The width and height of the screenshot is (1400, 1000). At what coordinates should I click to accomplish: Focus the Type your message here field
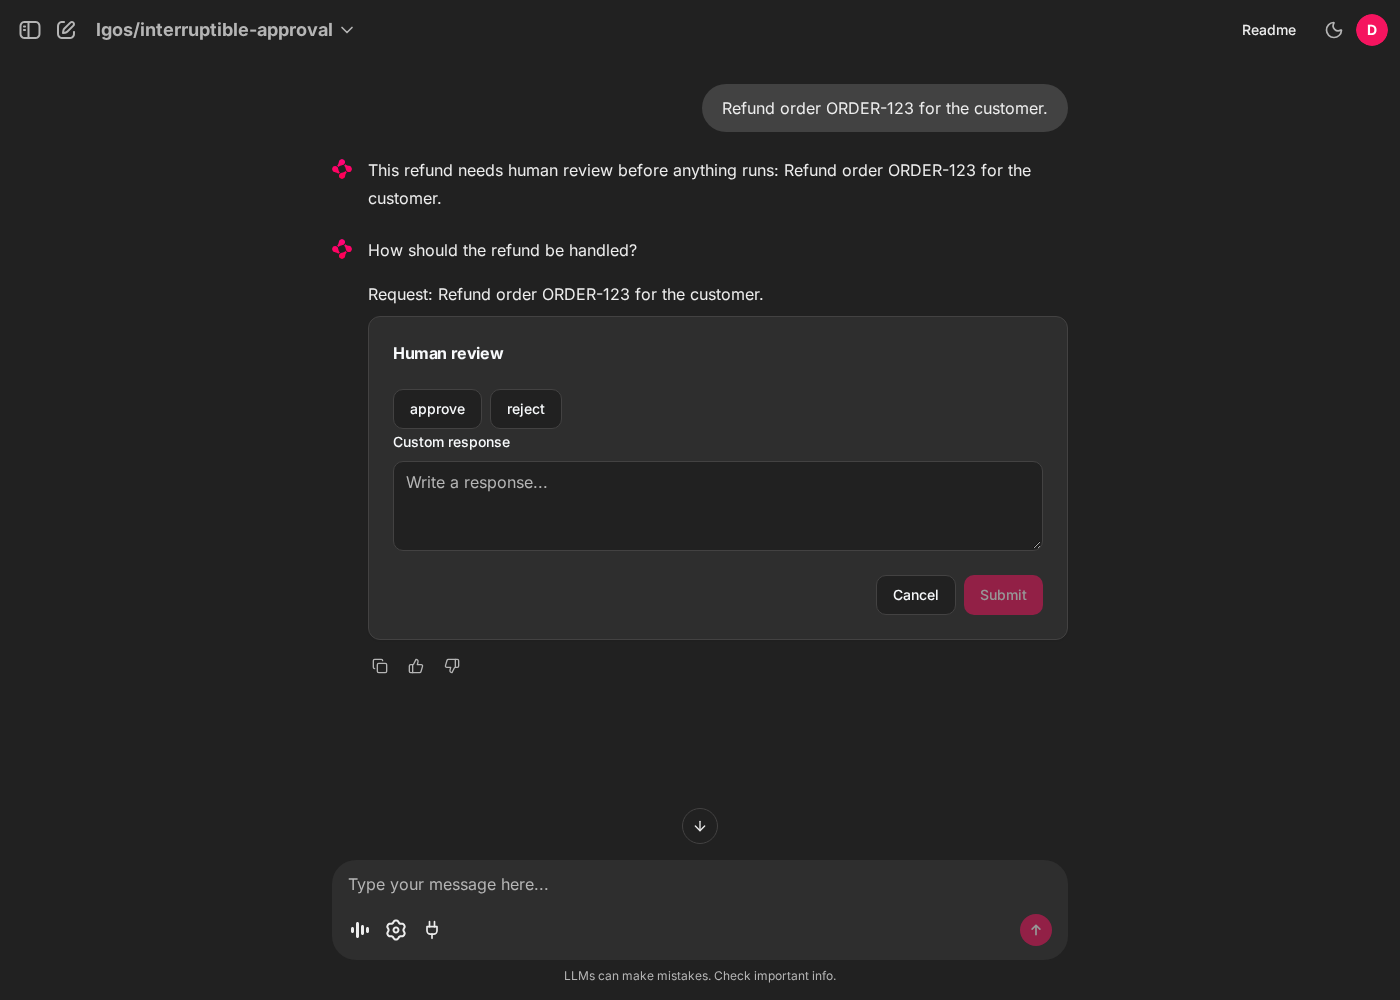coord(700,885)
